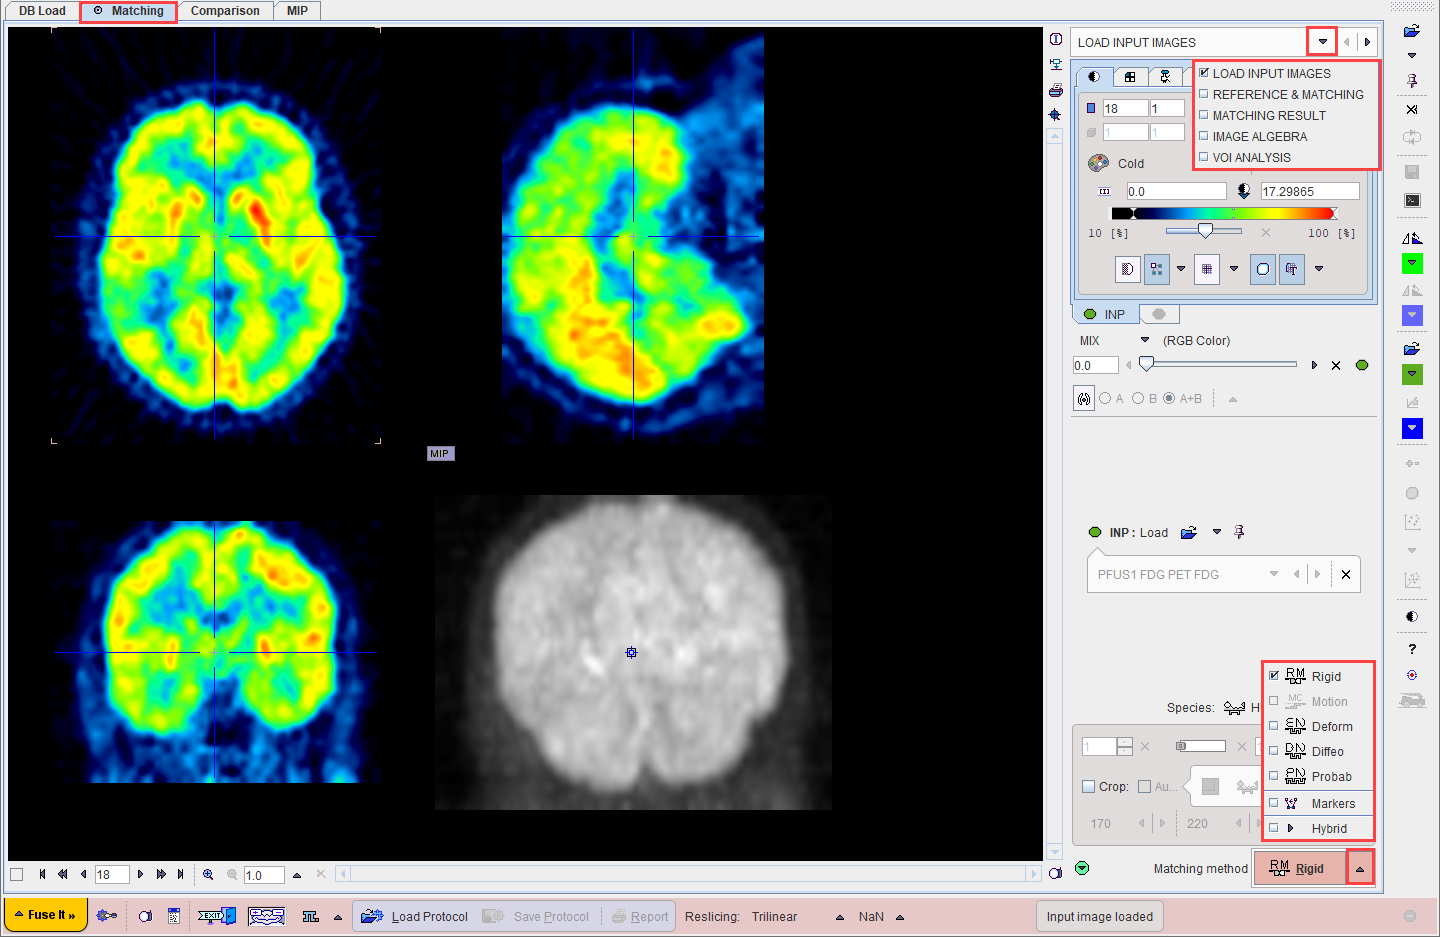The height and width of the screenshot is (937, 1440).
Task: Go to the next page with the right arrow
Action: coord(1367,42)
